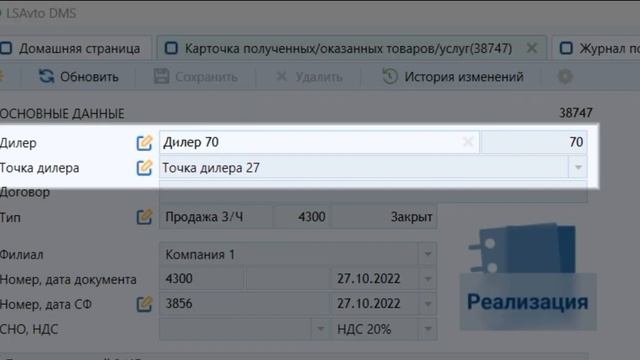The image size is (640, 360).
Task: Click the СФ number field 3856
Action: pyautogui.click(x=244, y=304)
